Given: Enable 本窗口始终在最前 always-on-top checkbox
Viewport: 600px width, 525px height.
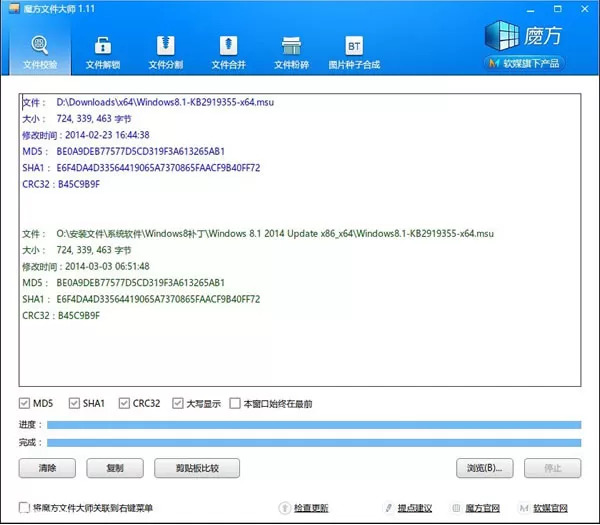Looking at the screenshot, I should click(235, 403).
